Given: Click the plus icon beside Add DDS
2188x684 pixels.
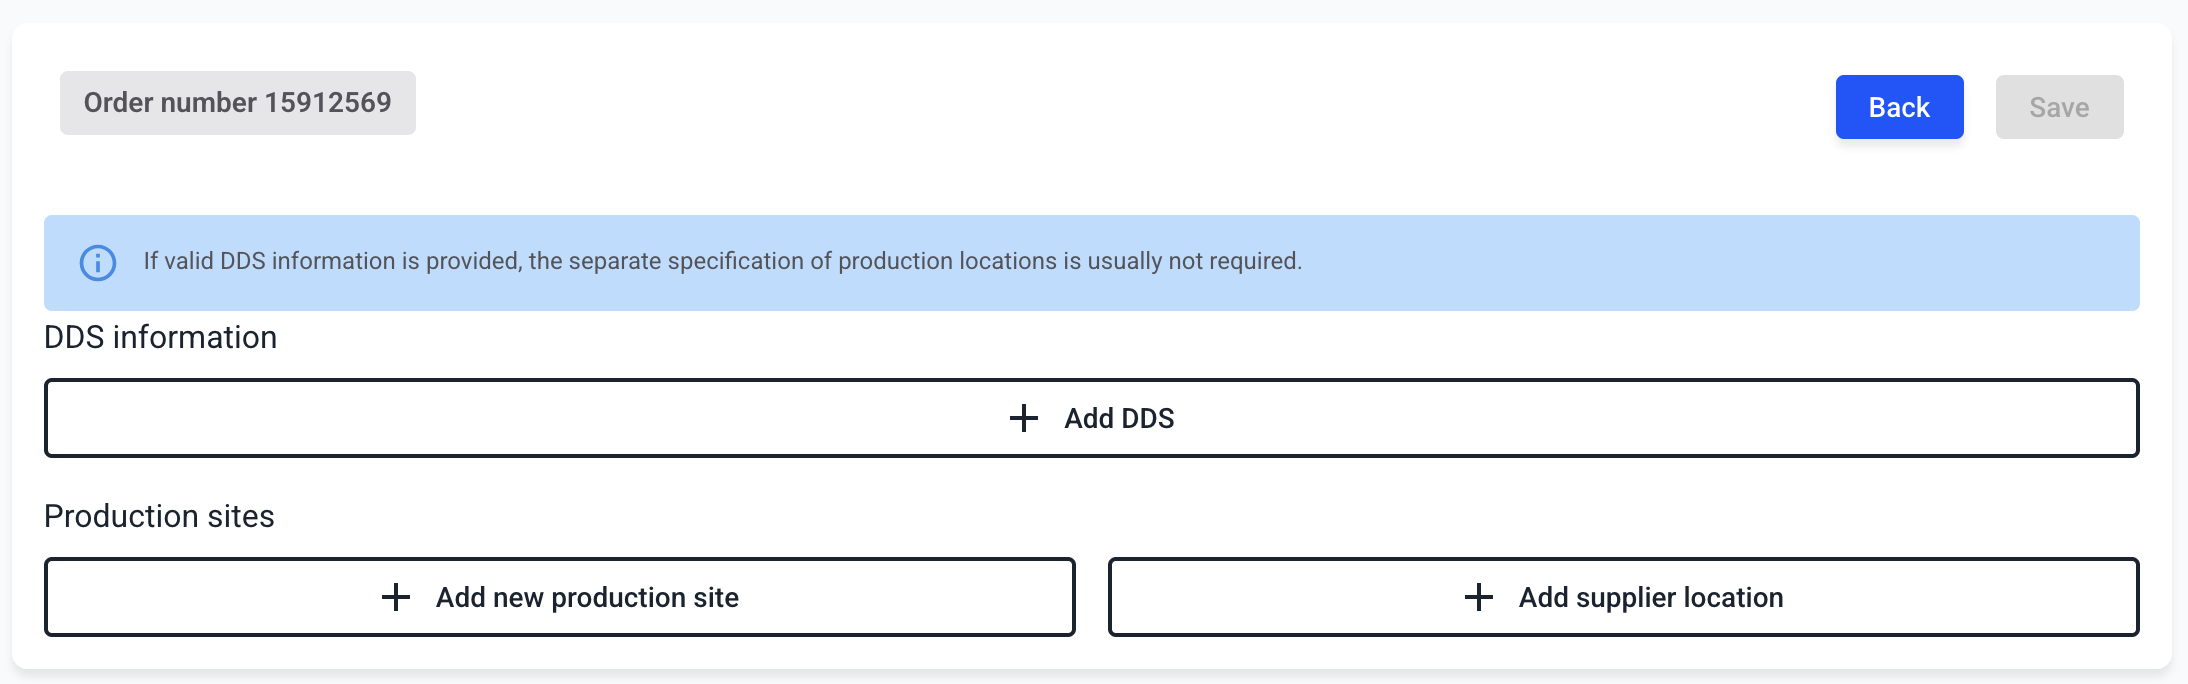Looking at the screenshot, I should click(x=1023, y=418).
